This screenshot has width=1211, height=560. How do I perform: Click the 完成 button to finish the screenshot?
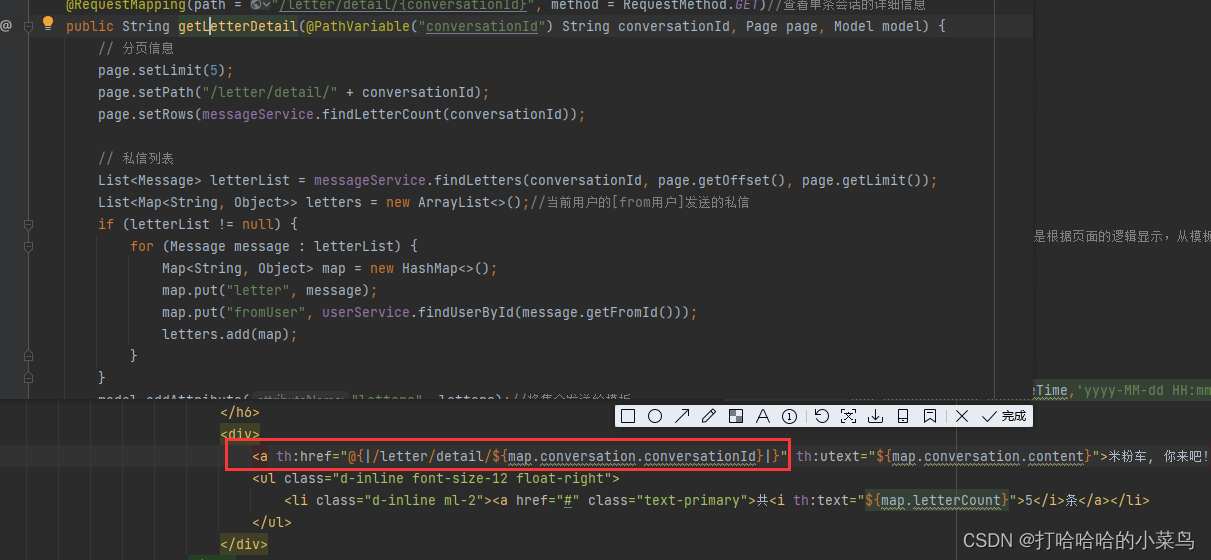point(1004,416)
